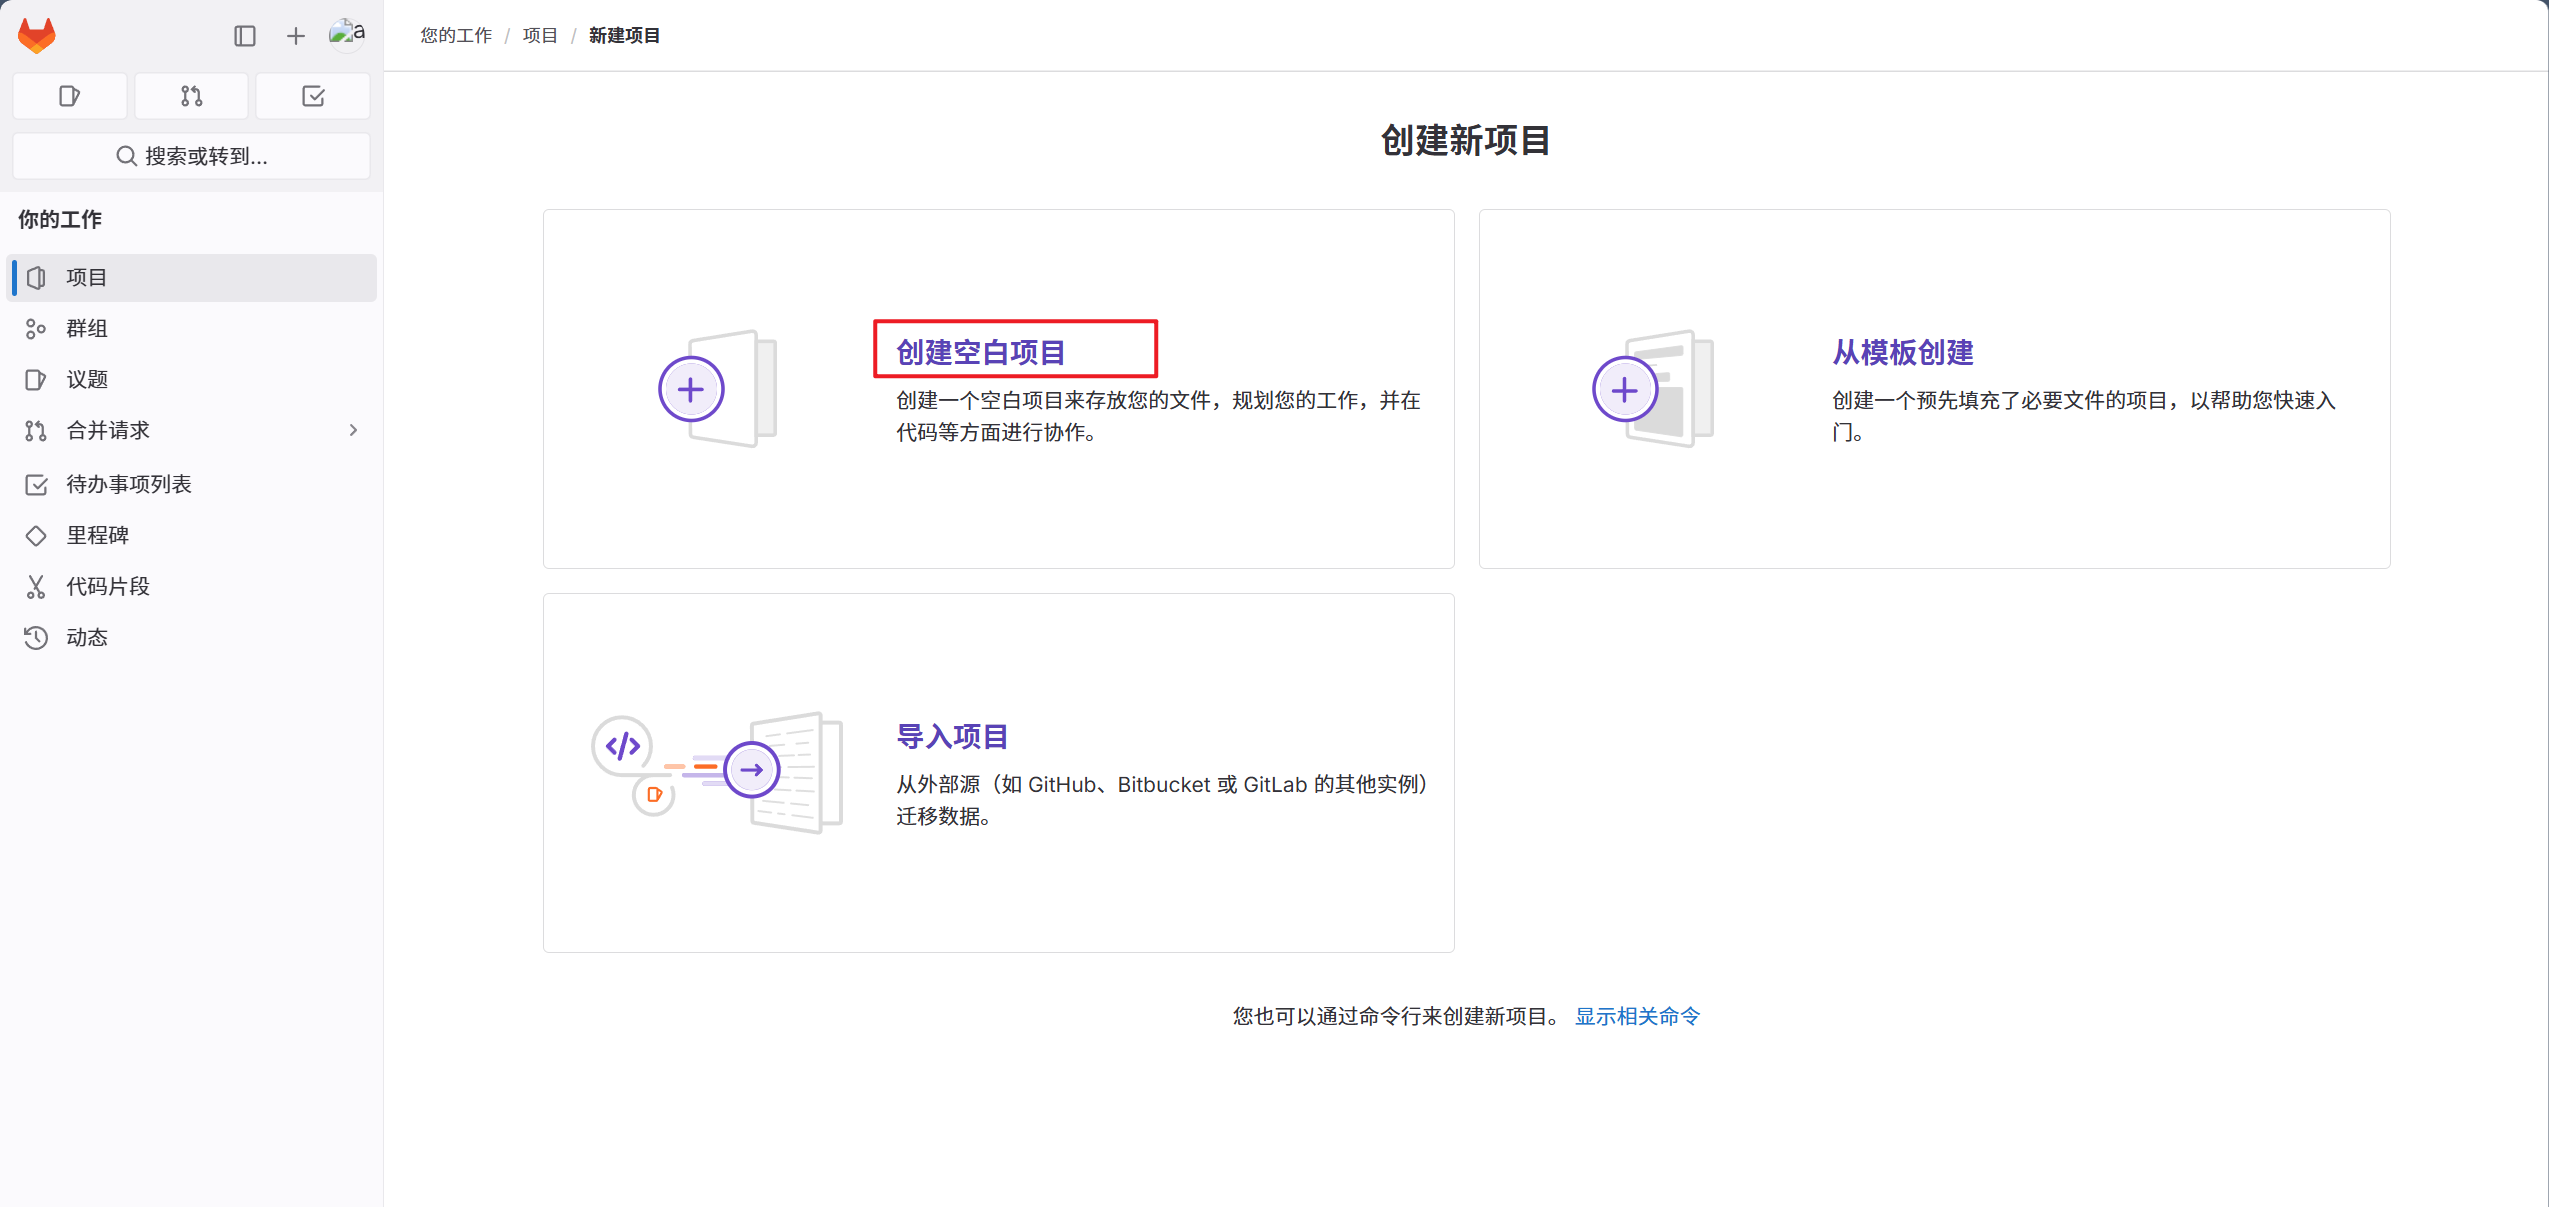The width and height of the screenshot is (2549, 1207).
Task: Go to 里程碑 in the sidebar
Action: click(97, 535)
